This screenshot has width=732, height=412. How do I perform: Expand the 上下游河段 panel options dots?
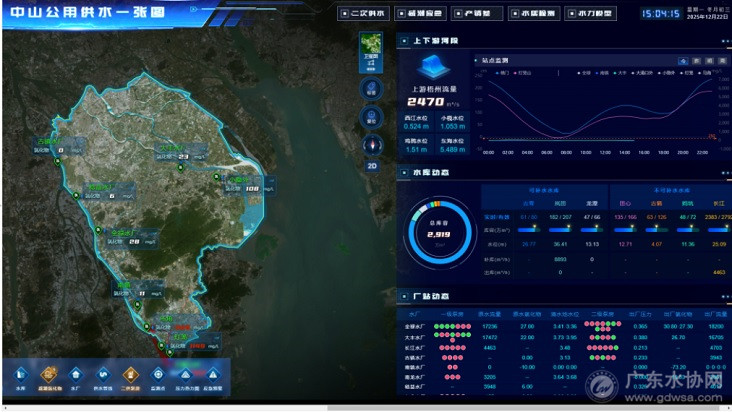[x=724, y=41]
